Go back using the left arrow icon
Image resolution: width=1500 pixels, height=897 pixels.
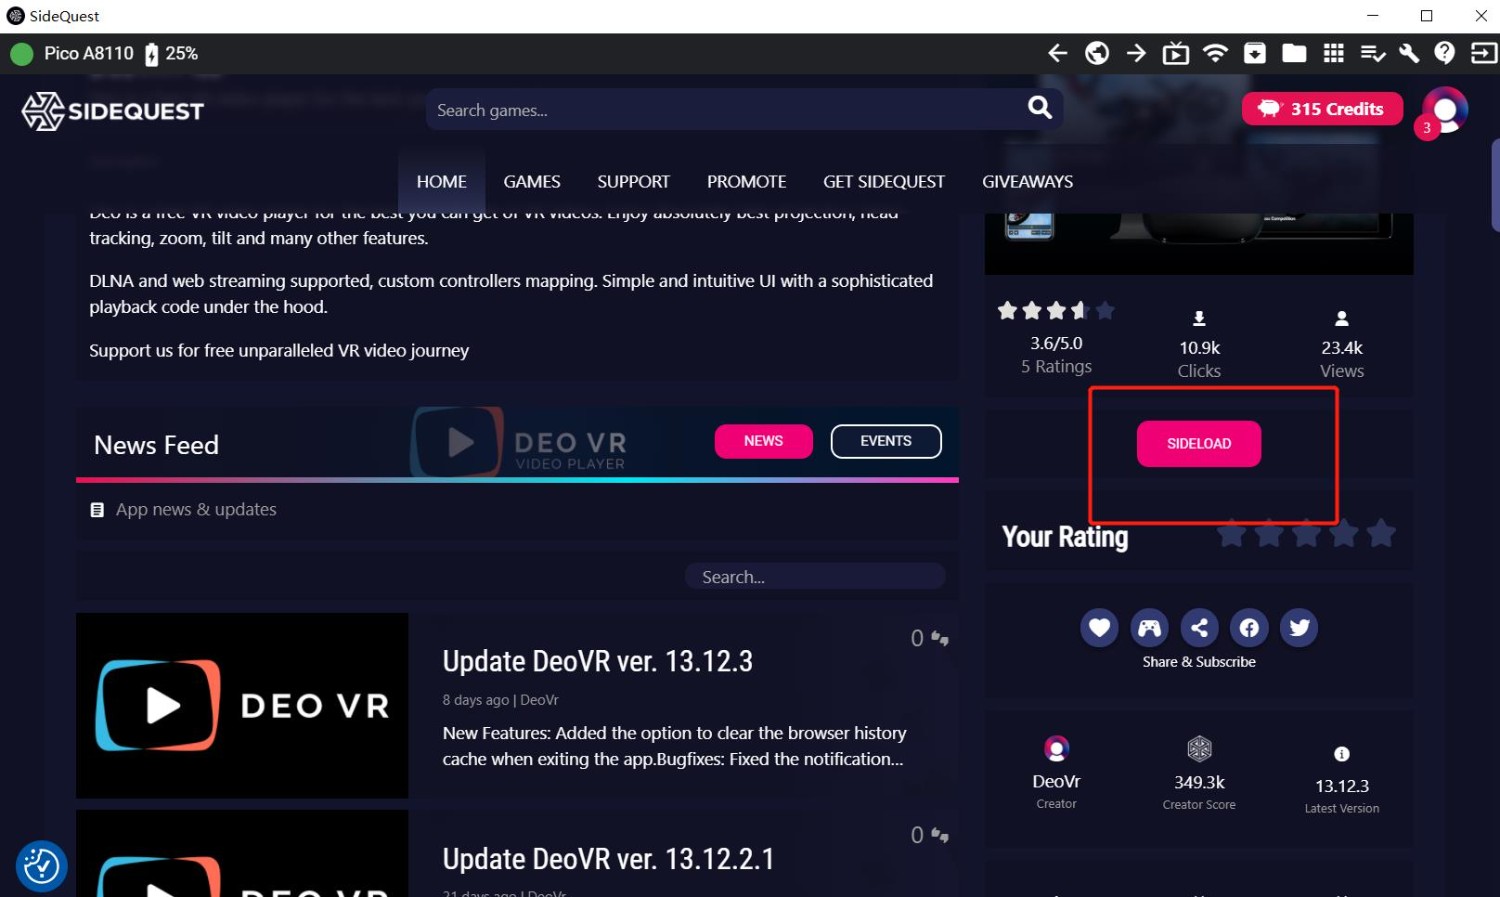click(1057, 53)
